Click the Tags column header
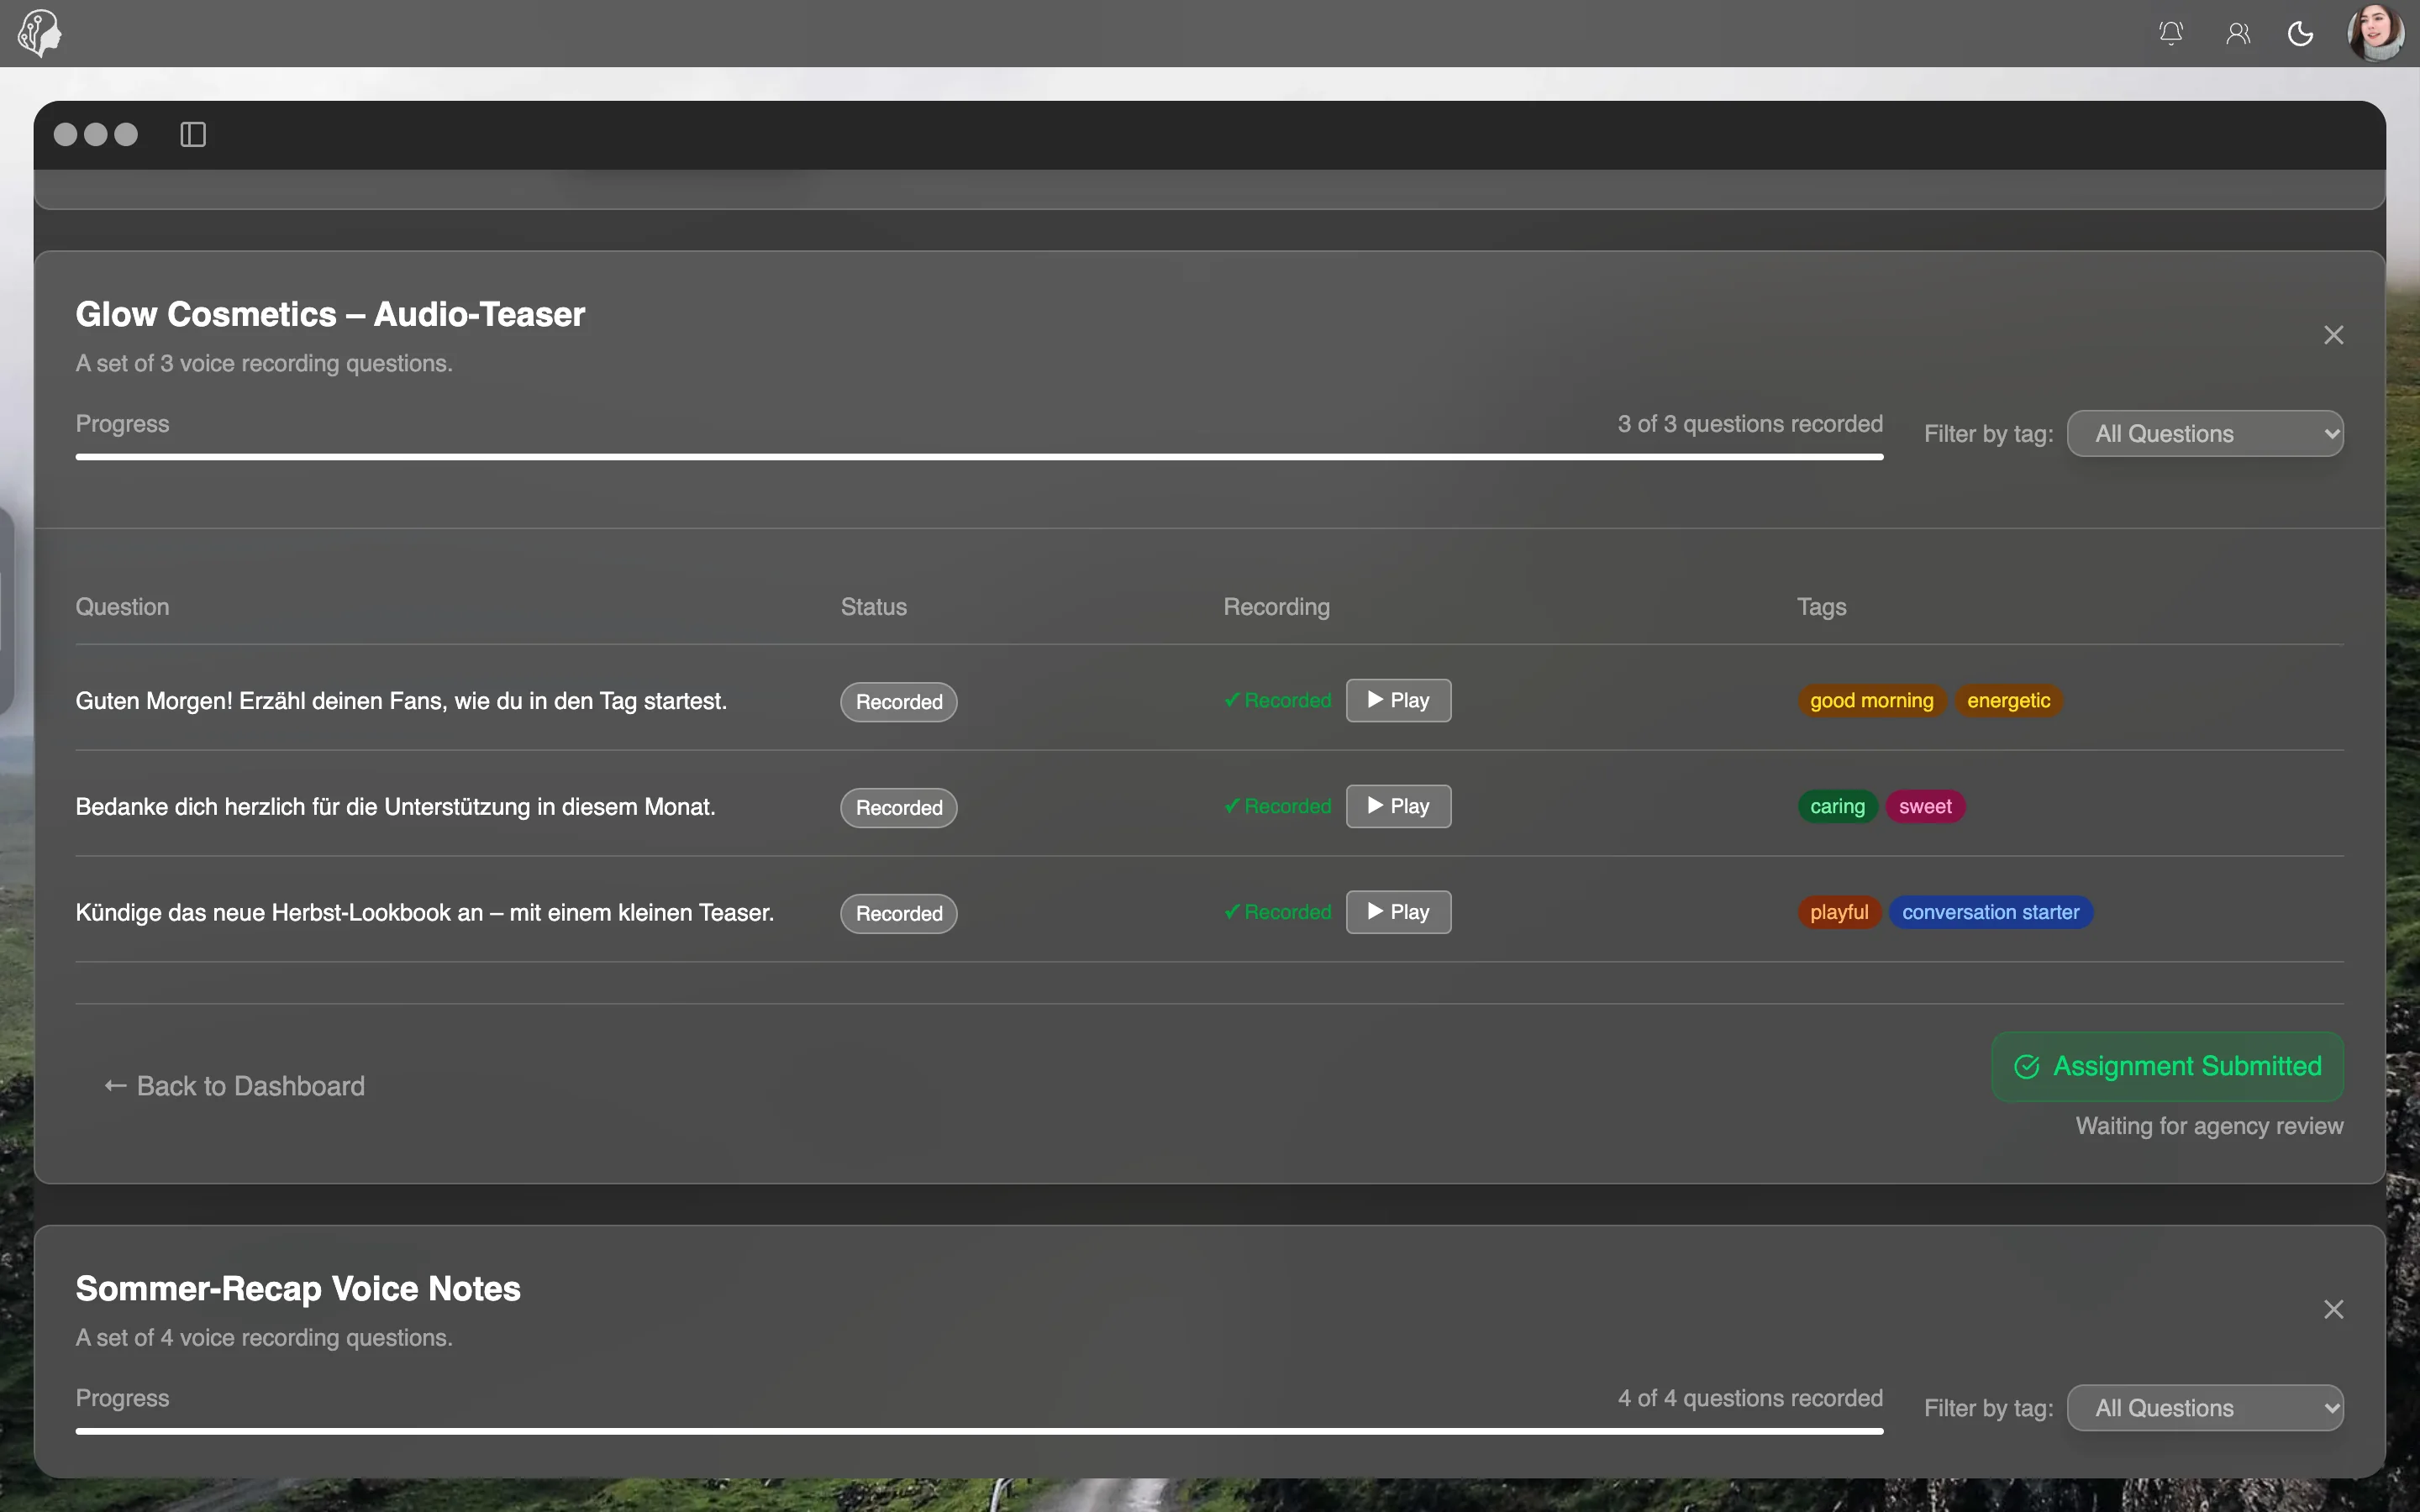This screenshot has height=1512, width=2420. (1821, 607)
